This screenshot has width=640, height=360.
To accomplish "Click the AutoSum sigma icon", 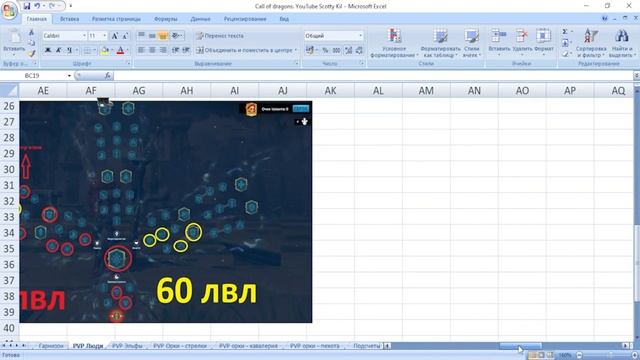I will [x=566, y=32].
